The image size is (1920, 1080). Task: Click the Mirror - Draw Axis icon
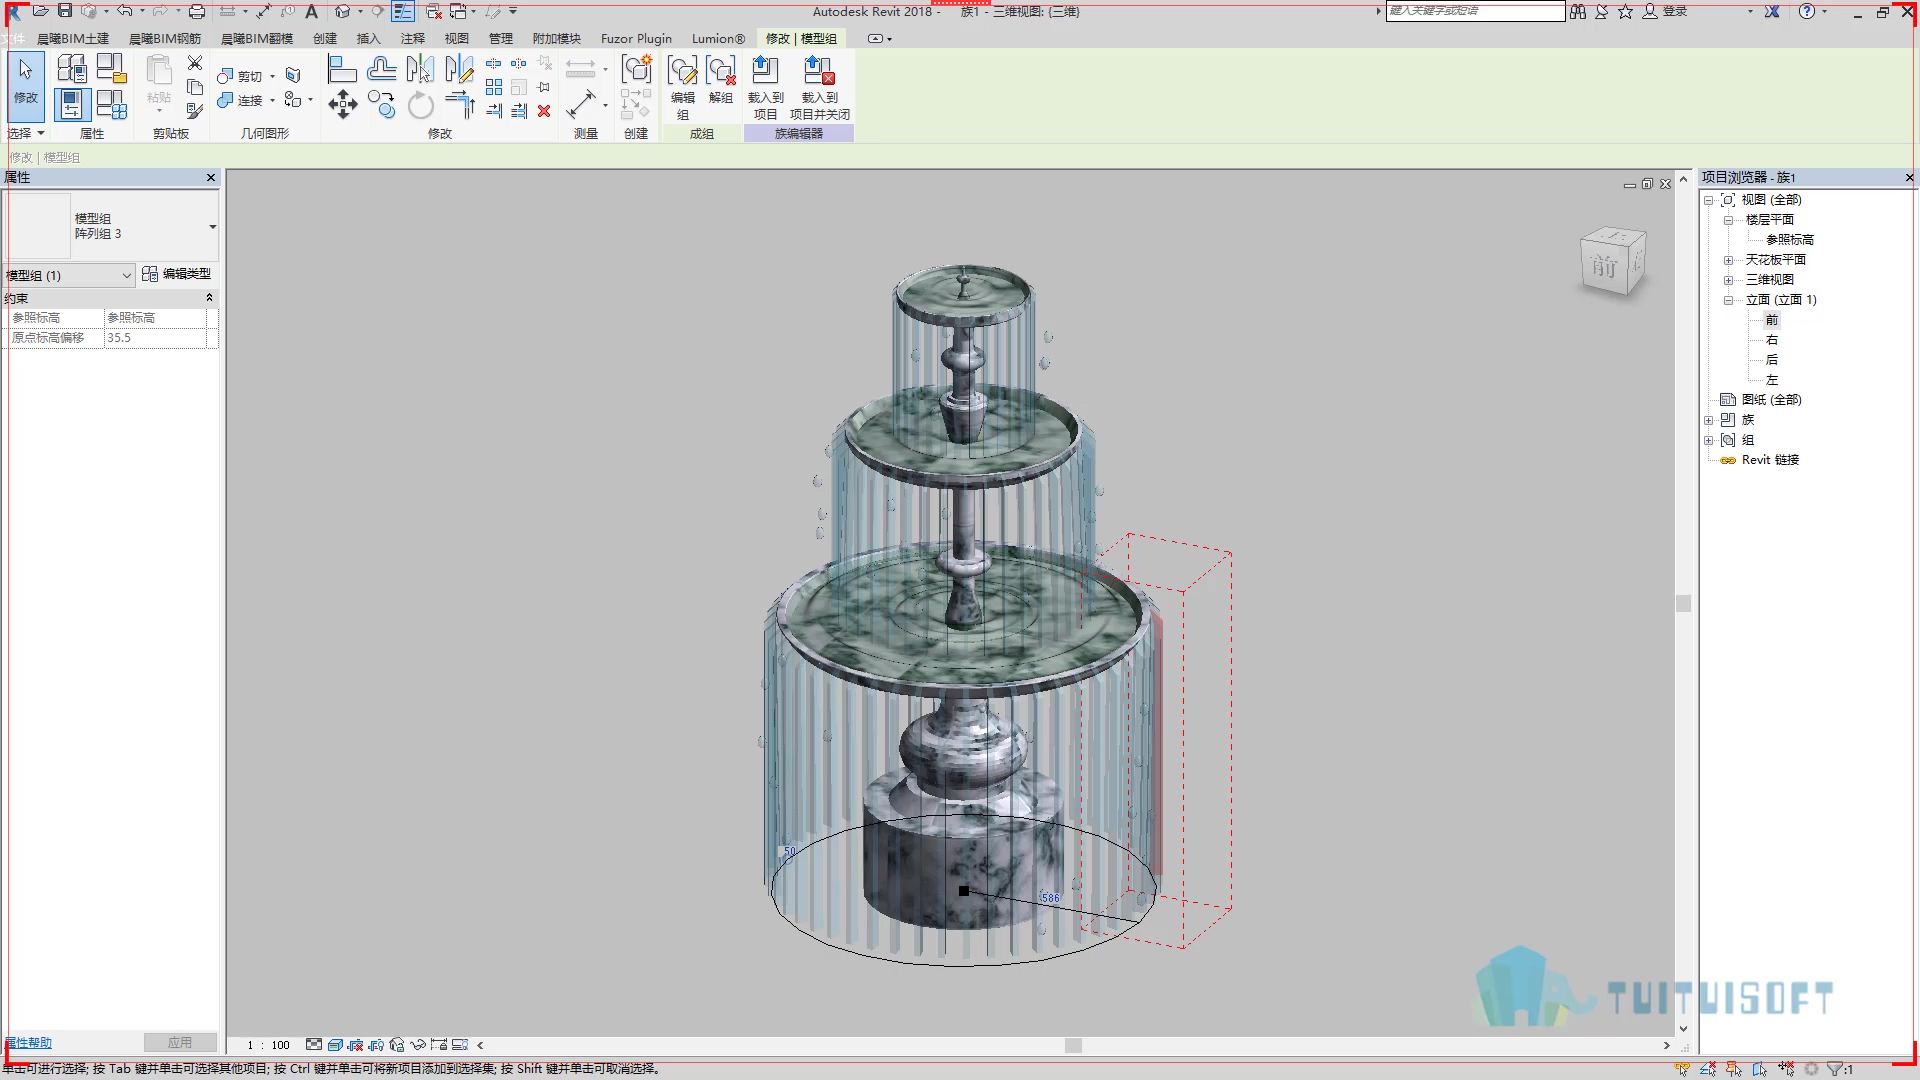(x=459, y=69)
